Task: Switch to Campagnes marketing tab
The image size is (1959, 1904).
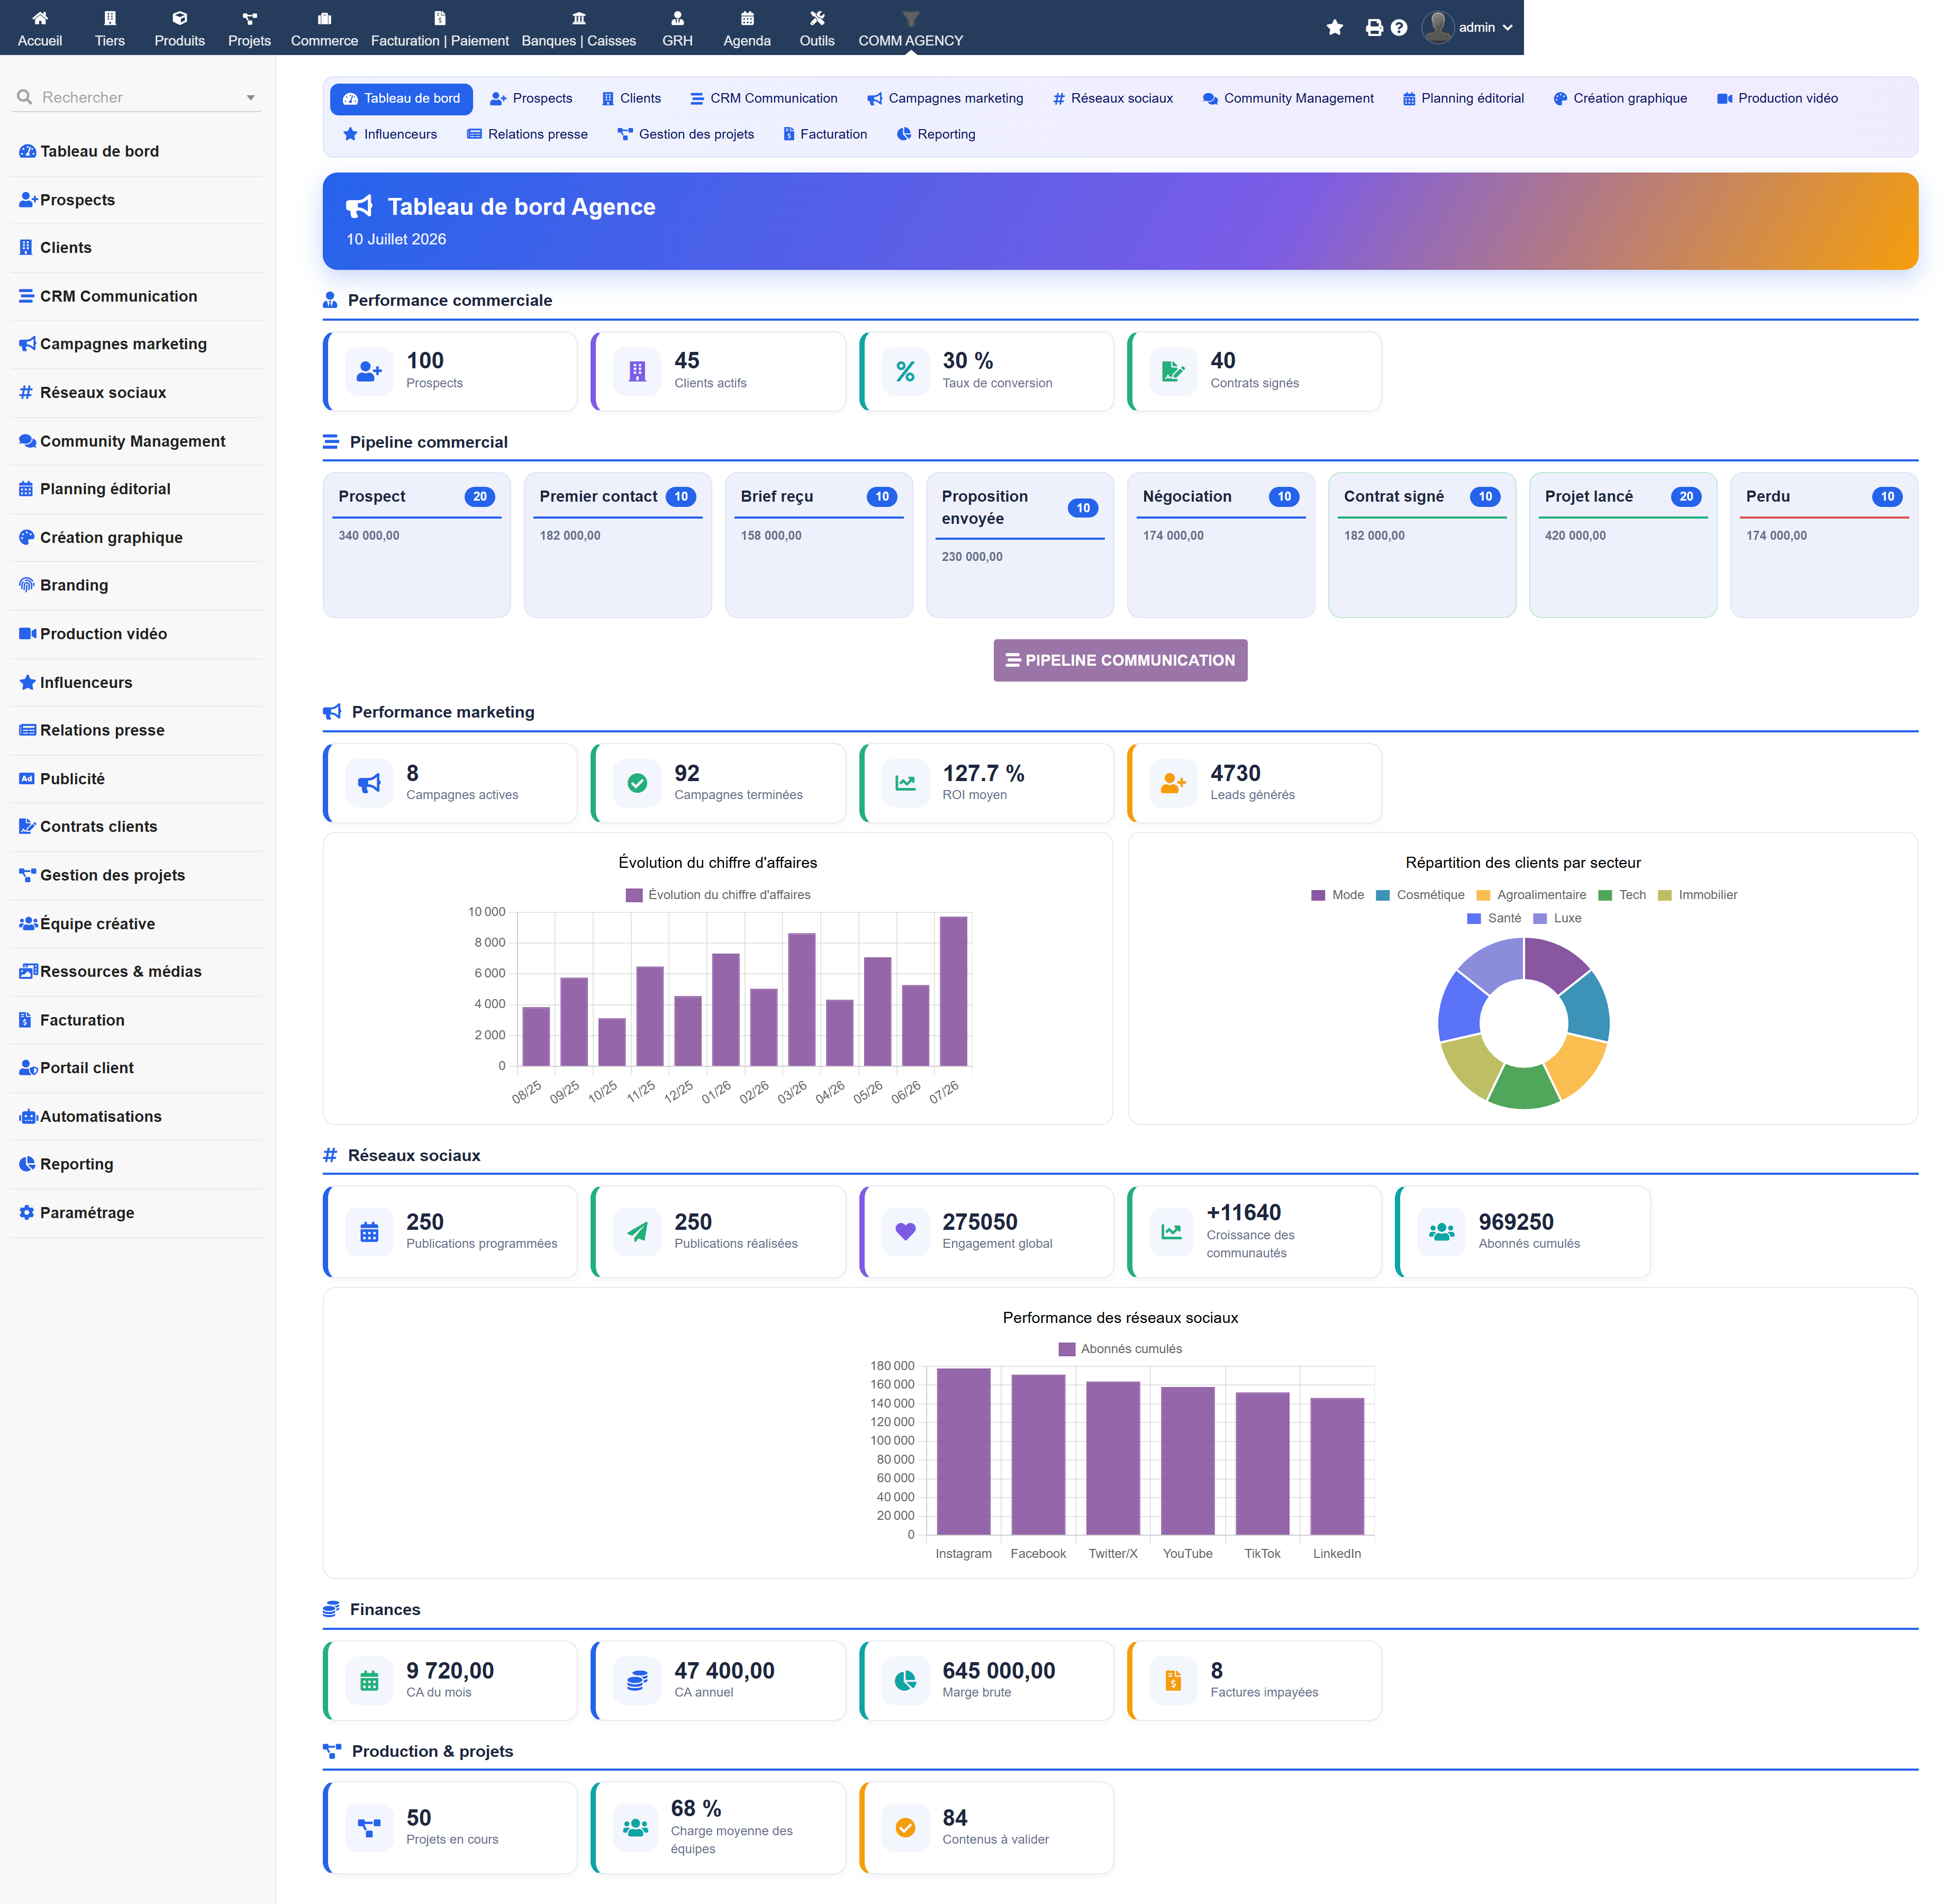Action: tap(945, 98)
